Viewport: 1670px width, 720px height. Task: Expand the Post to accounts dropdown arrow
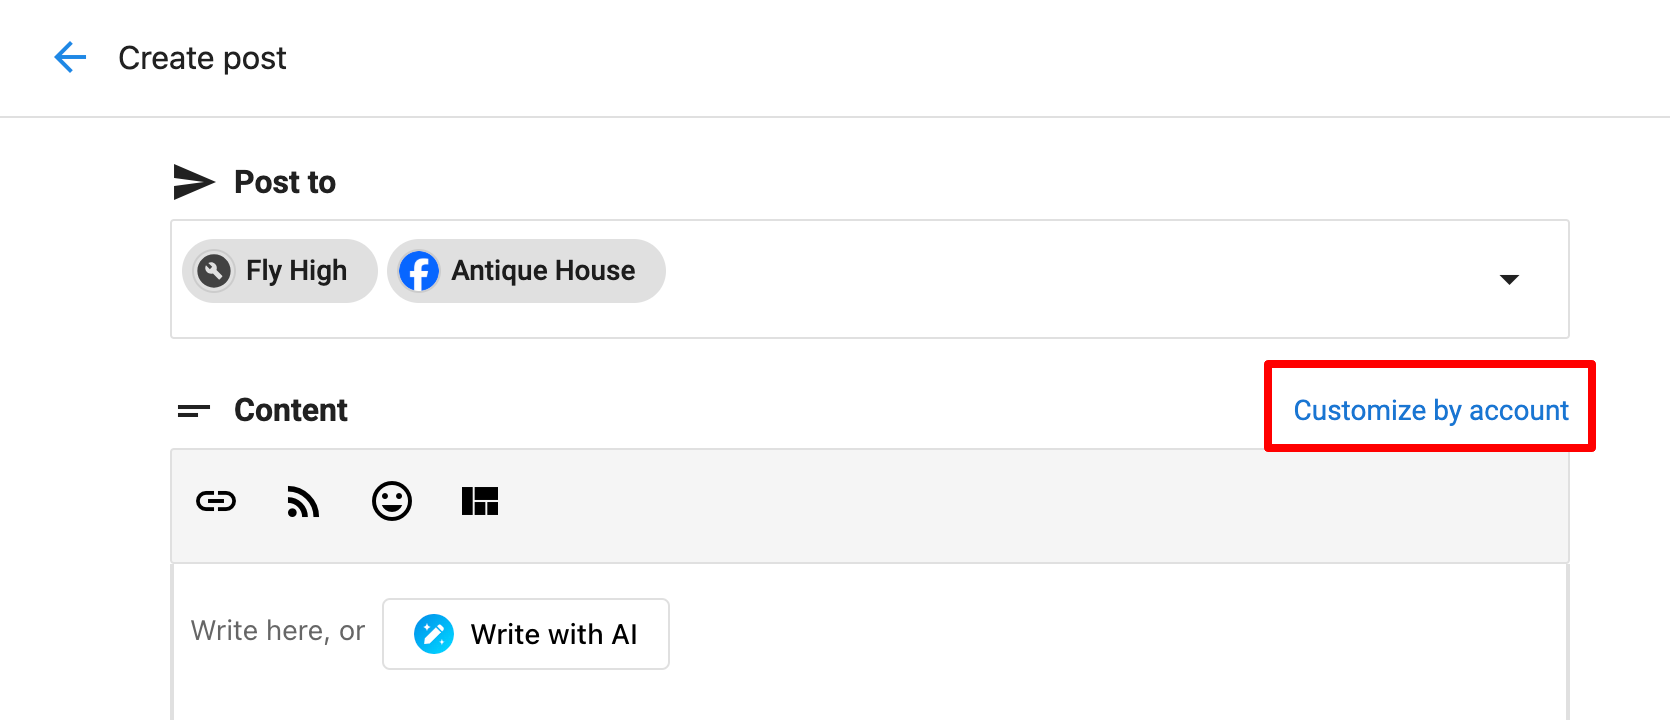[1509, 279]
